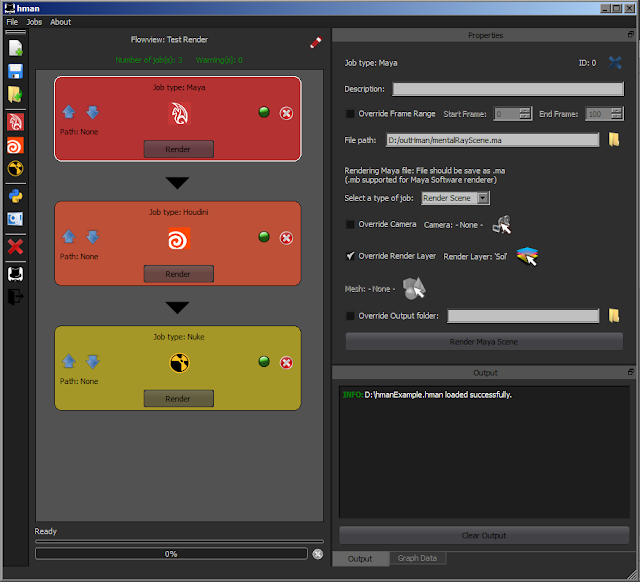Screen dimensions: 640x582
Task: Add a Maya job from sidebar
Action: click(x=16, y=122)
